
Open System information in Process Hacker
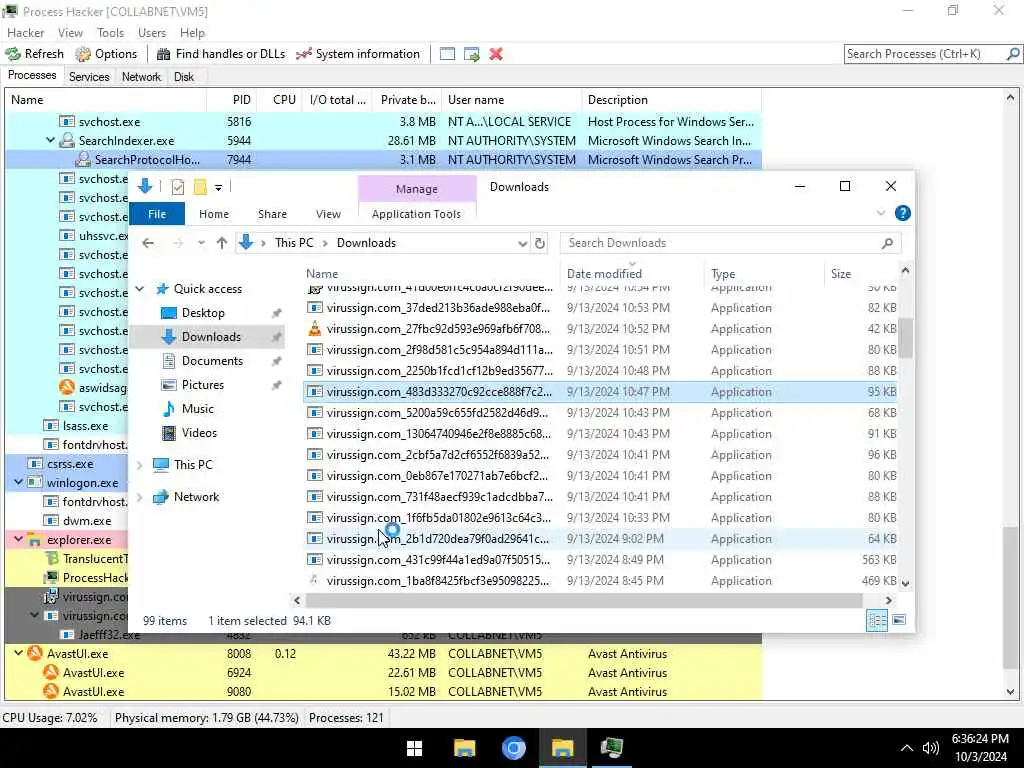click(358, 54)
